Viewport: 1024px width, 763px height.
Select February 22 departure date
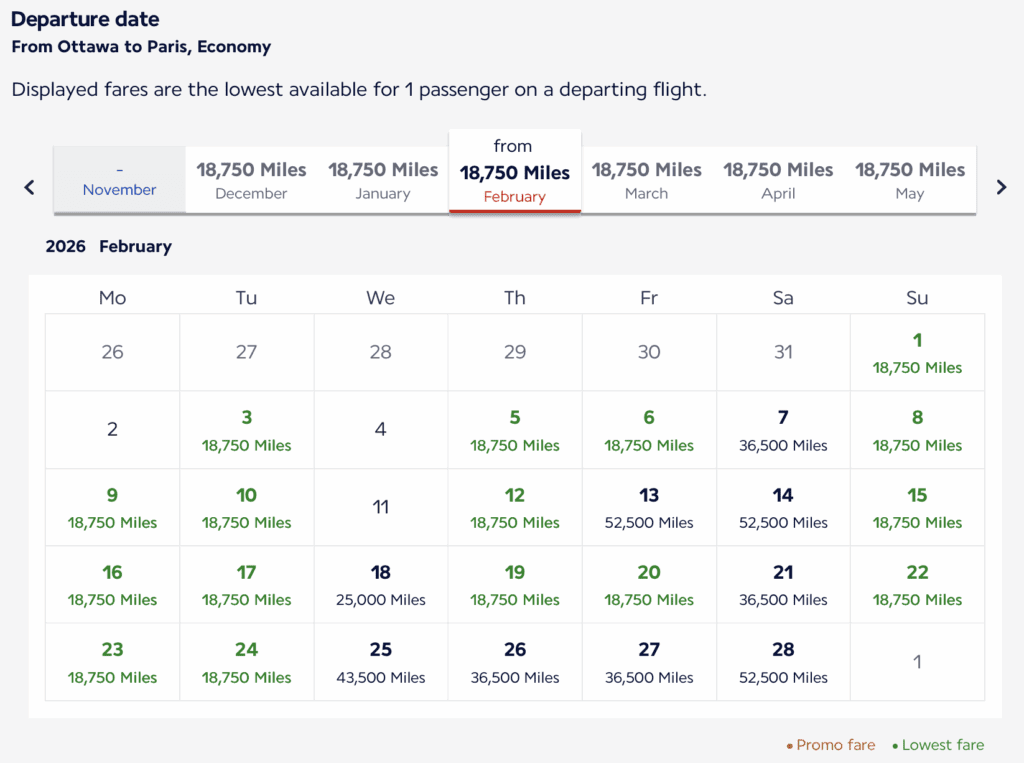click(x=917, y=585)
